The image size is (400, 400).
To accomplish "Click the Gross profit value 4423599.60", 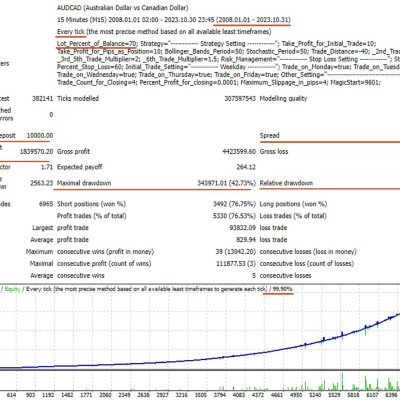I will point(239,151).
